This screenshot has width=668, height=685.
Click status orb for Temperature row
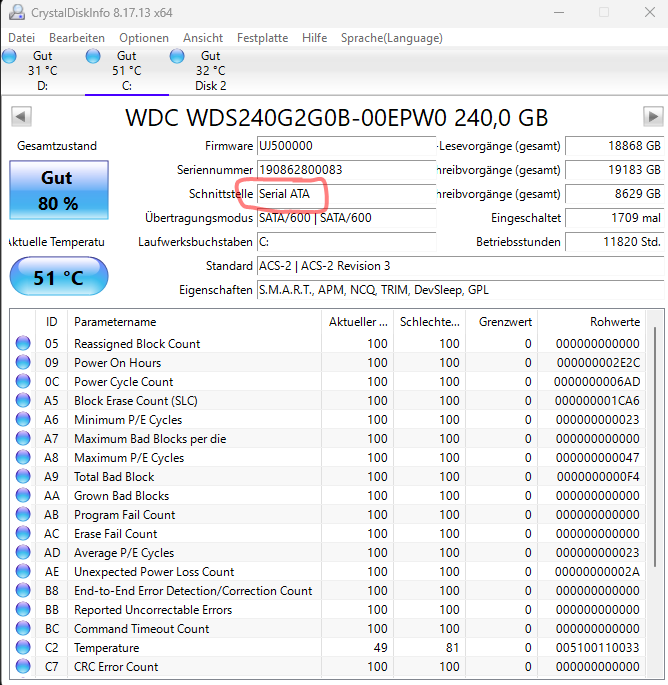click(x=23, y=647)
